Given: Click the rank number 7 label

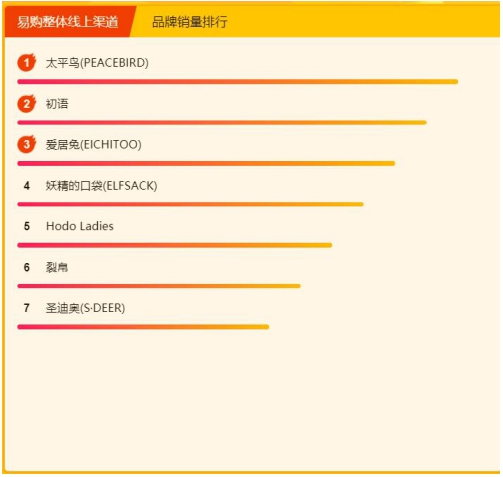Looking at the screenshot, I should [27, 308].
